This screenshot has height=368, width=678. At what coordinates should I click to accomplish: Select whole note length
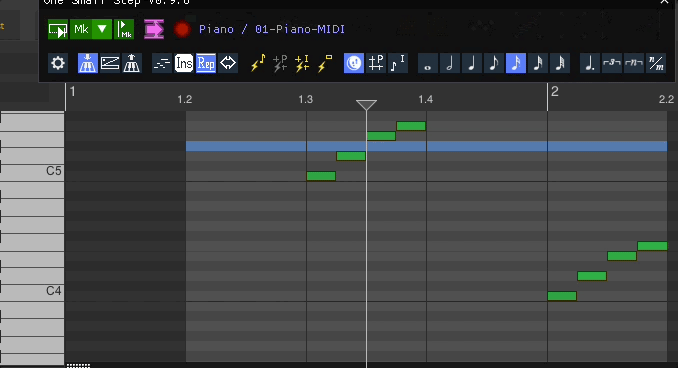point(428,63)
